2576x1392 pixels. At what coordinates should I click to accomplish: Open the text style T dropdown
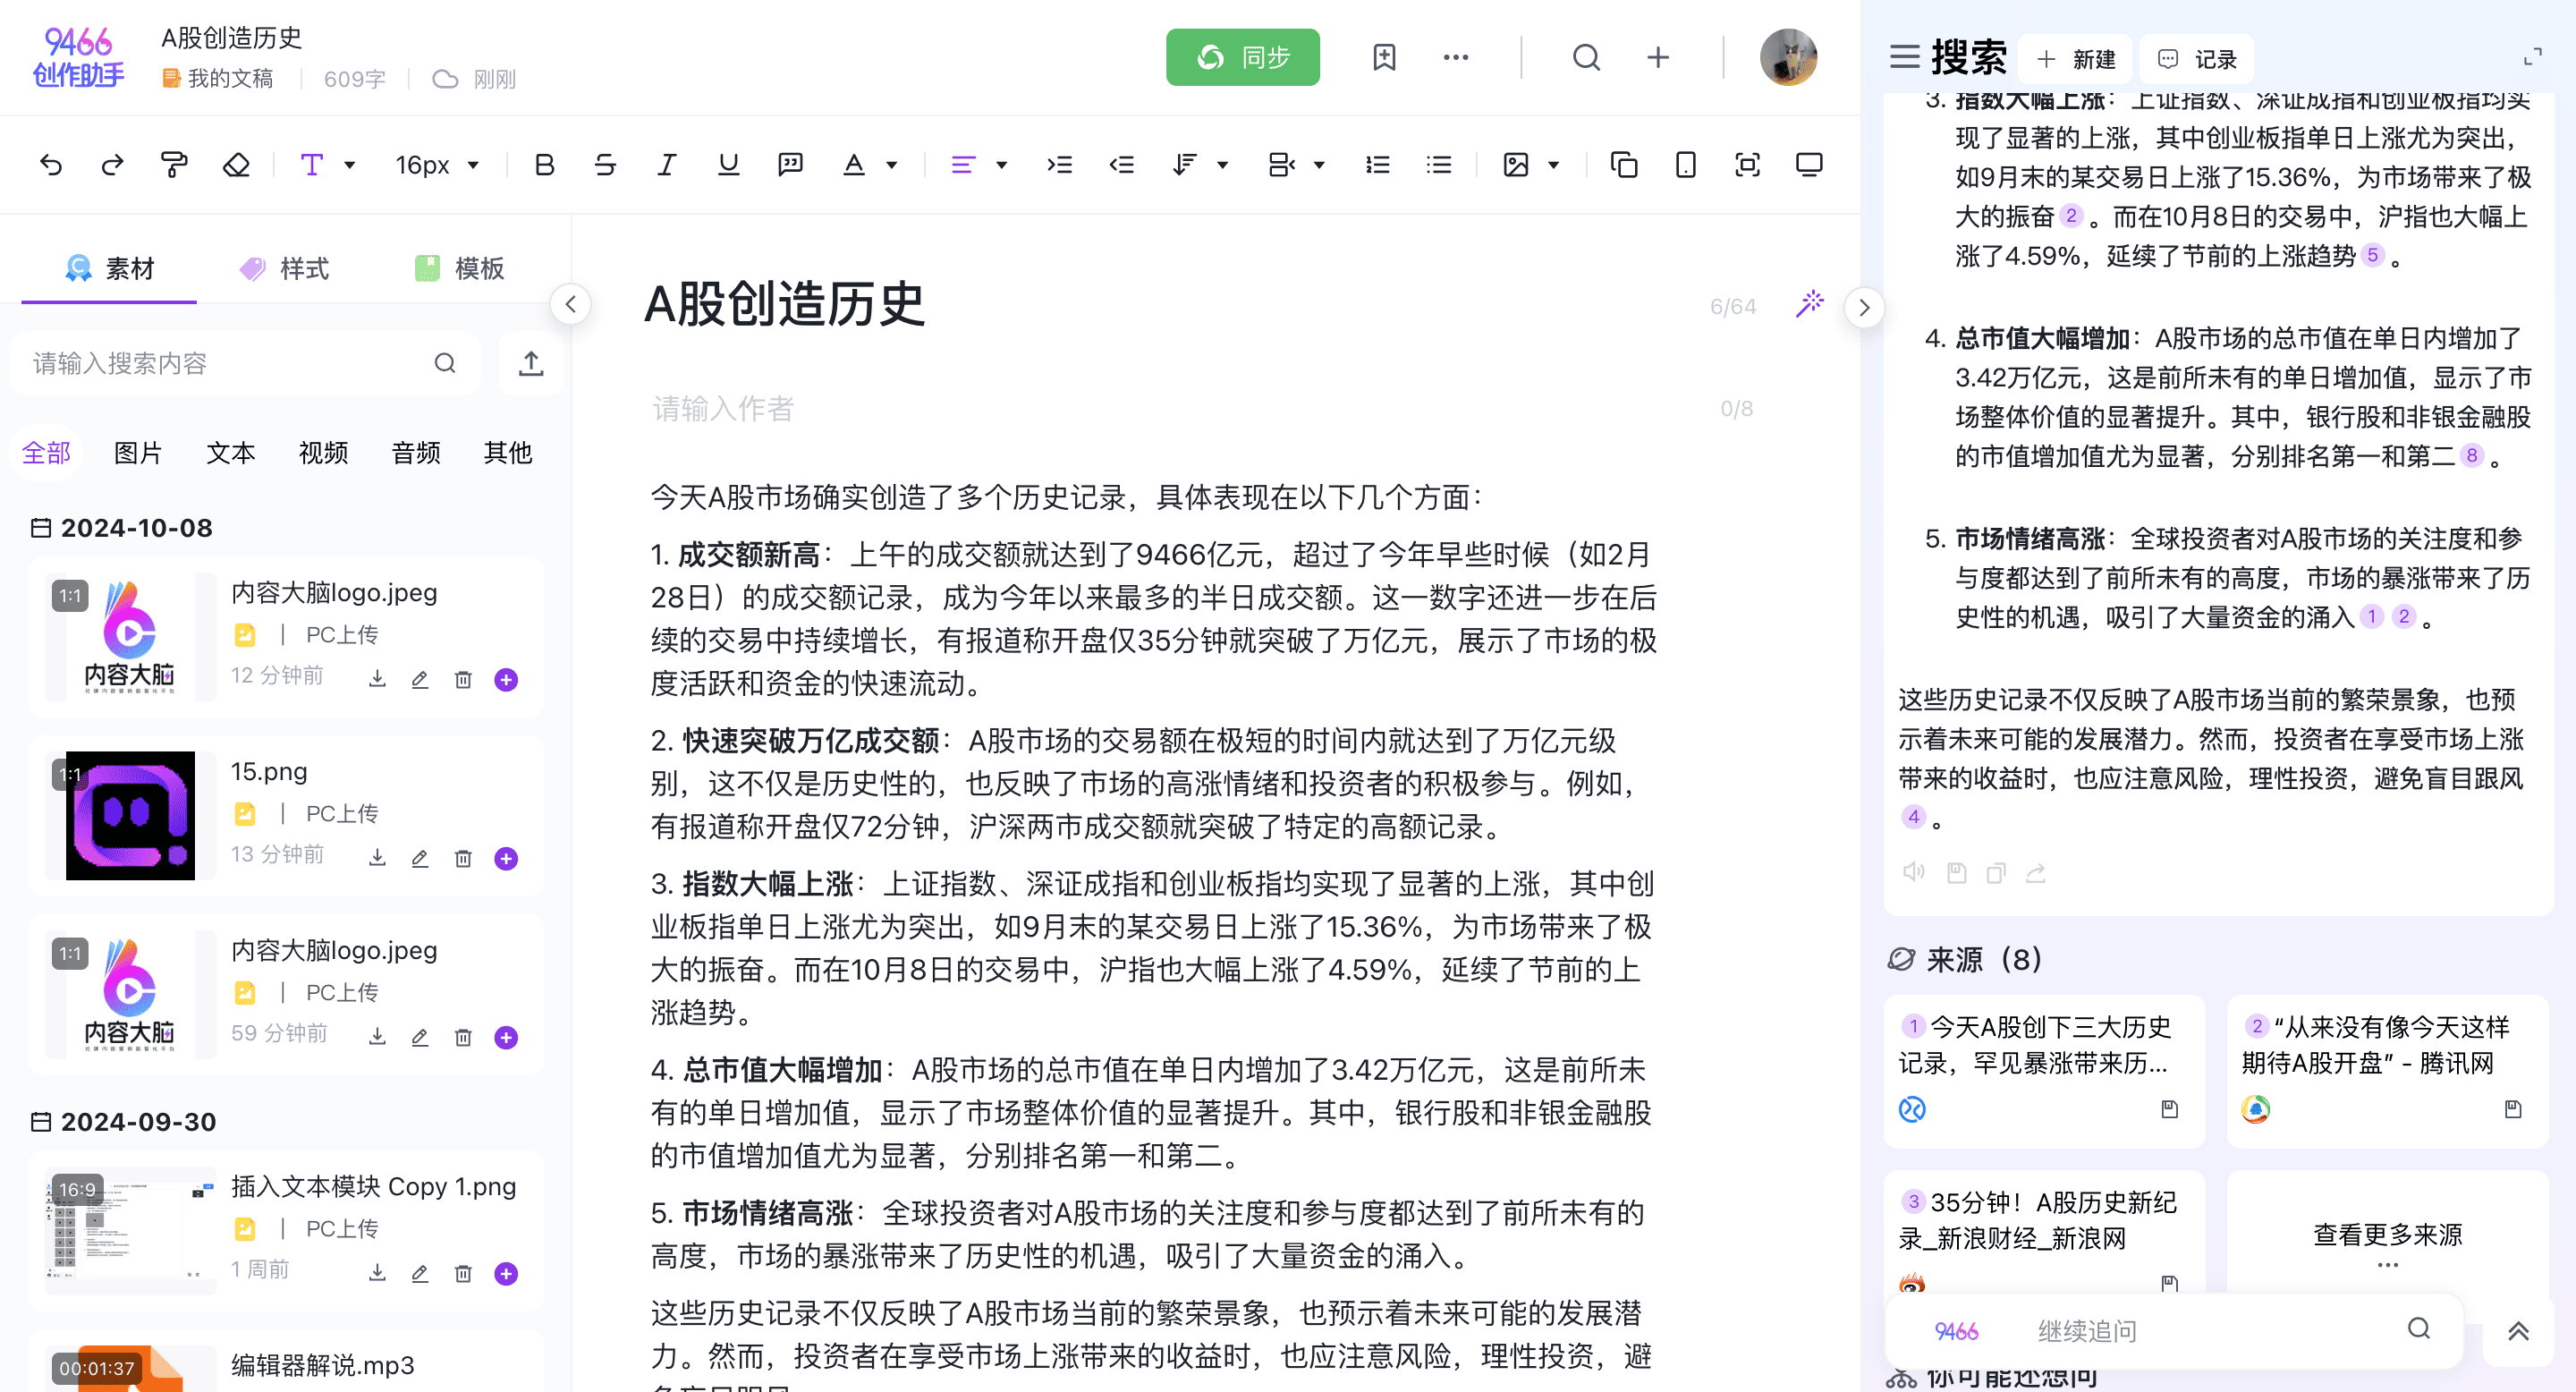click(x=328, y=165)
